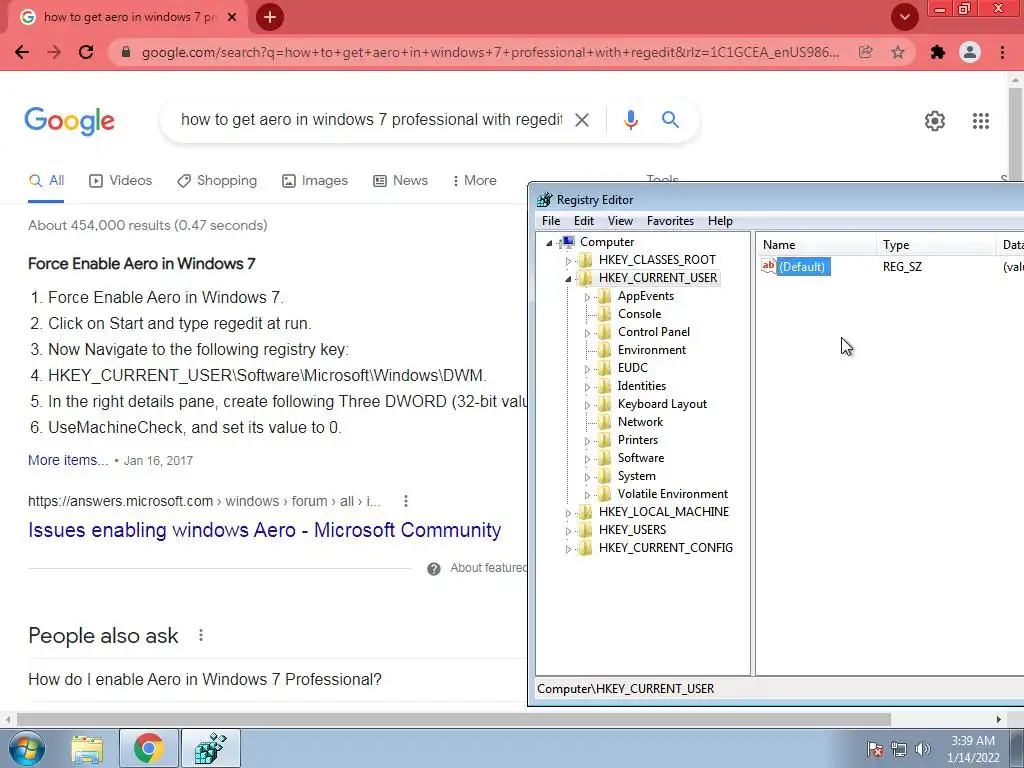Screen dimensions: 1024x768
Task: Click the Chrome back arrow
Action: point(22,52)
